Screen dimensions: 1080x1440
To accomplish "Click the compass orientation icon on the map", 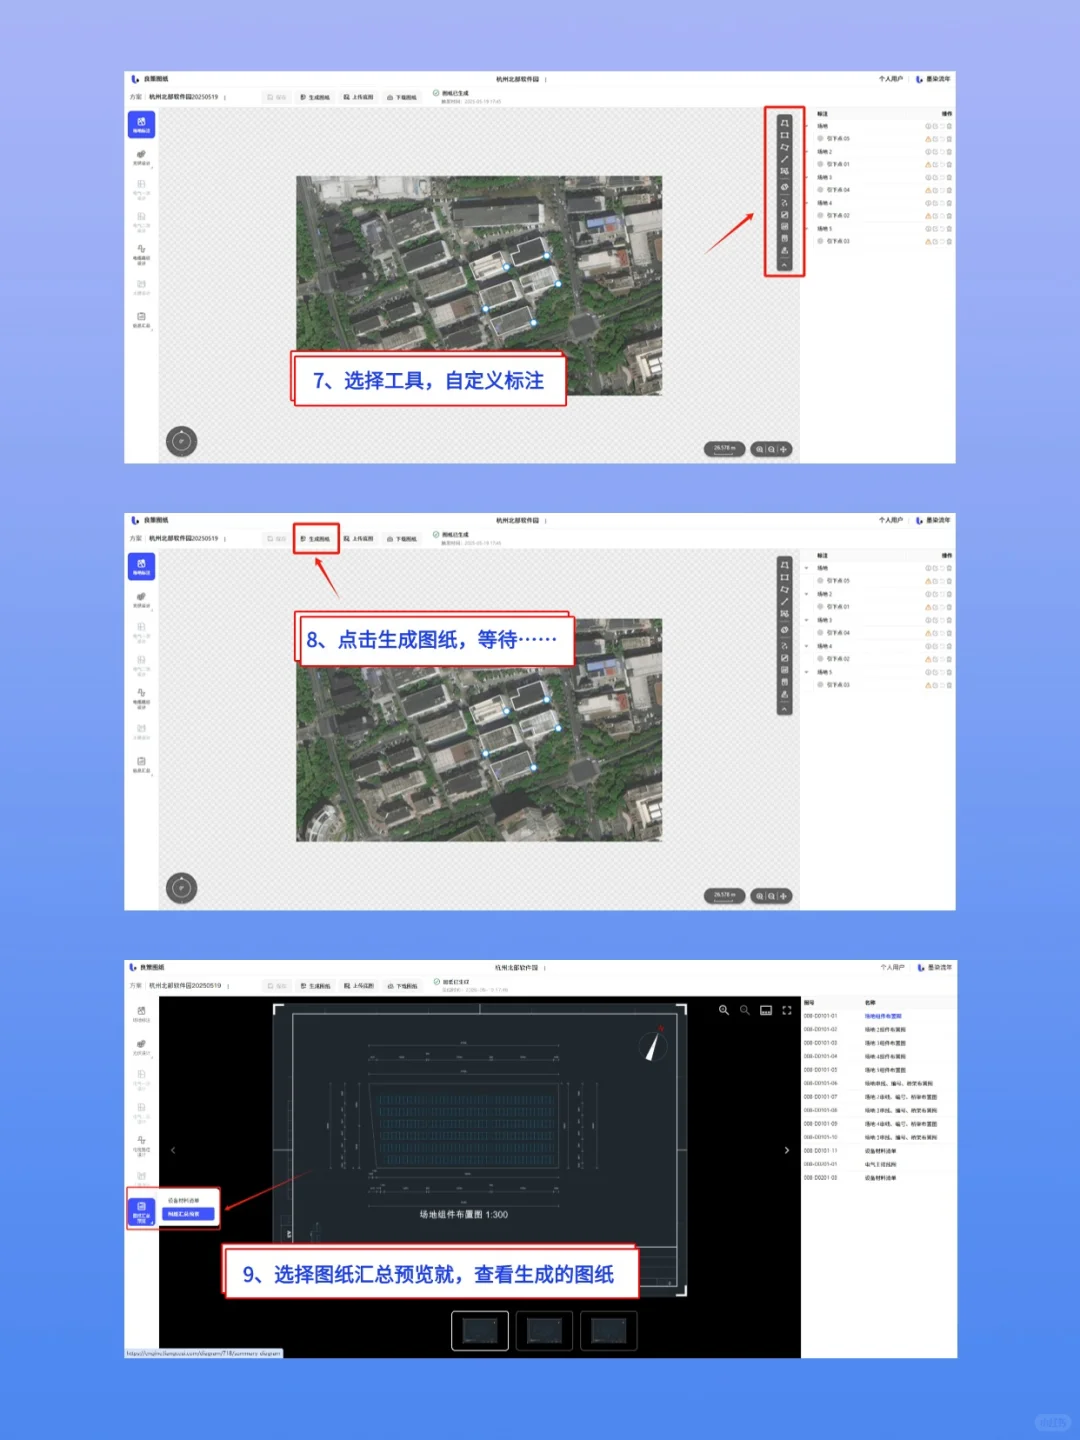I will coord(182,442).
